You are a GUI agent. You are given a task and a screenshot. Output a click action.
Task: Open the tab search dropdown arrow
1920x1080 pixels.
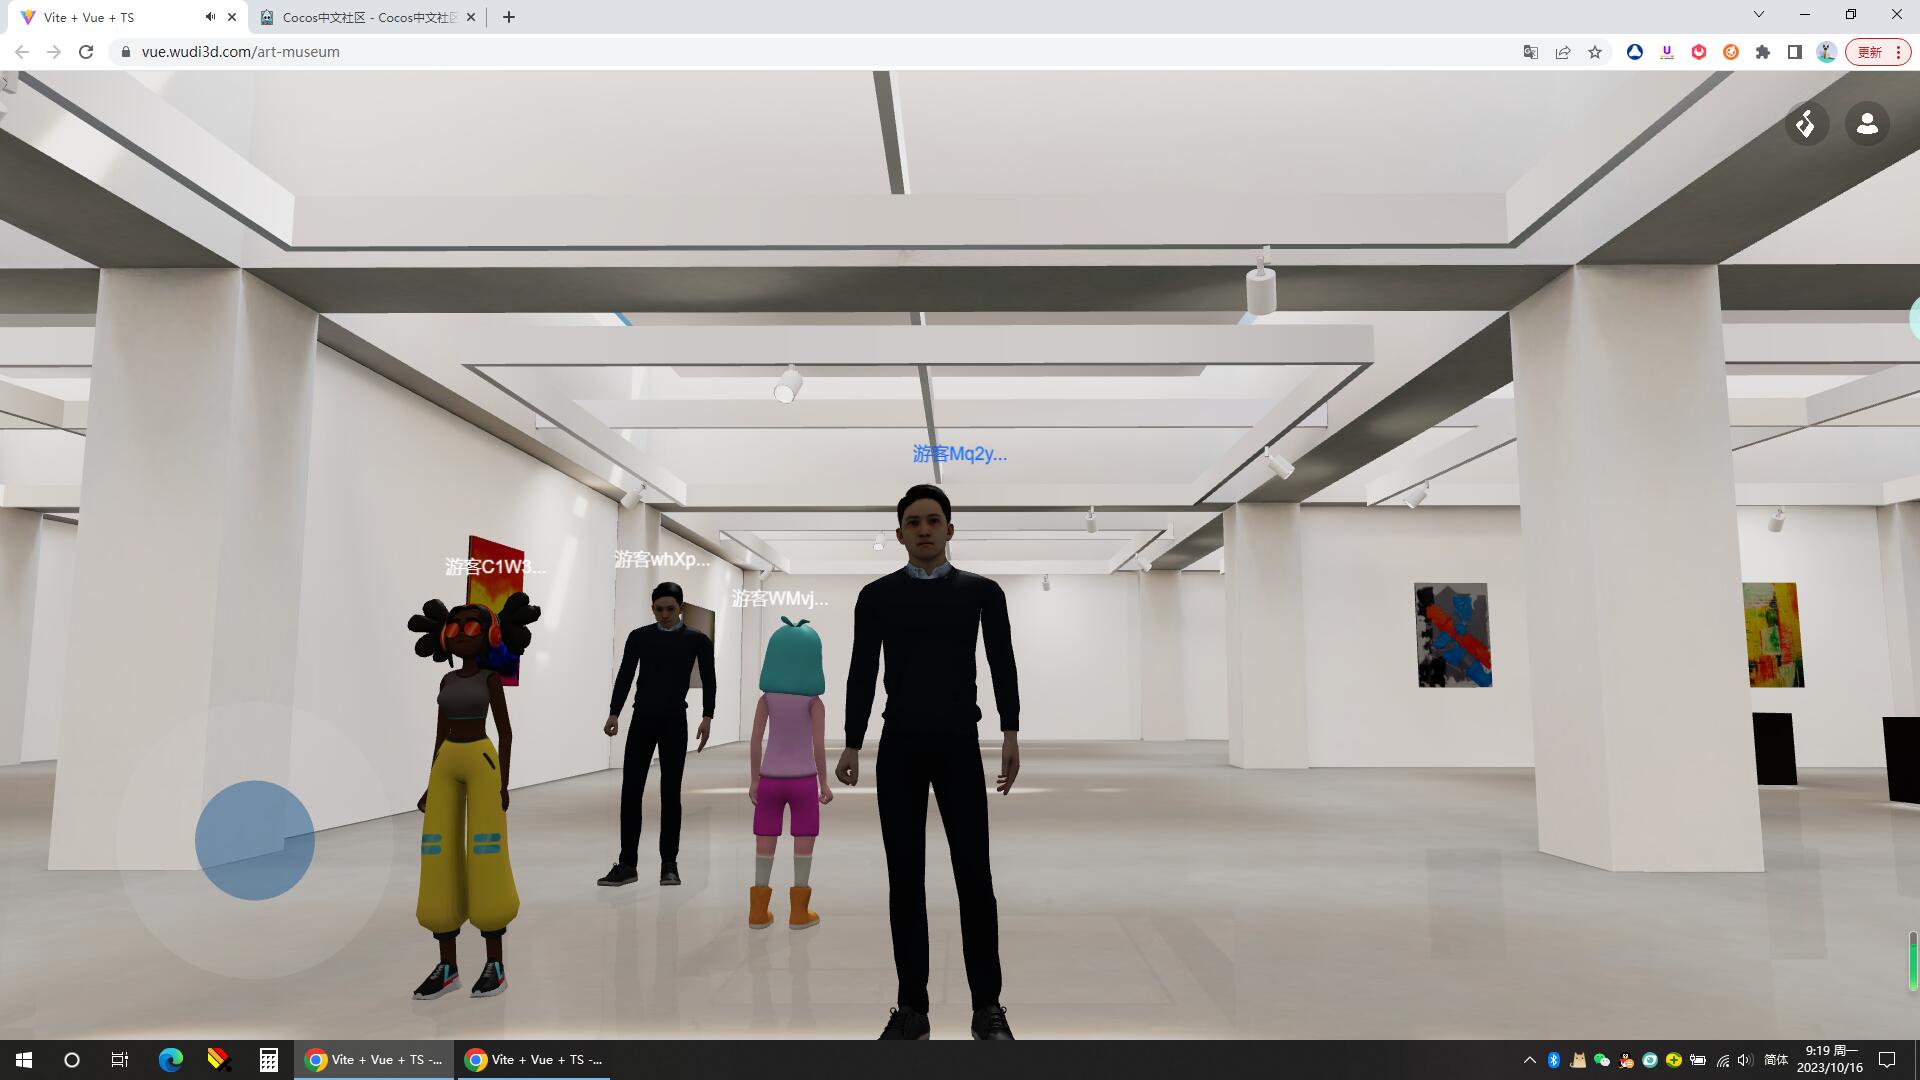pos(1759,15)
